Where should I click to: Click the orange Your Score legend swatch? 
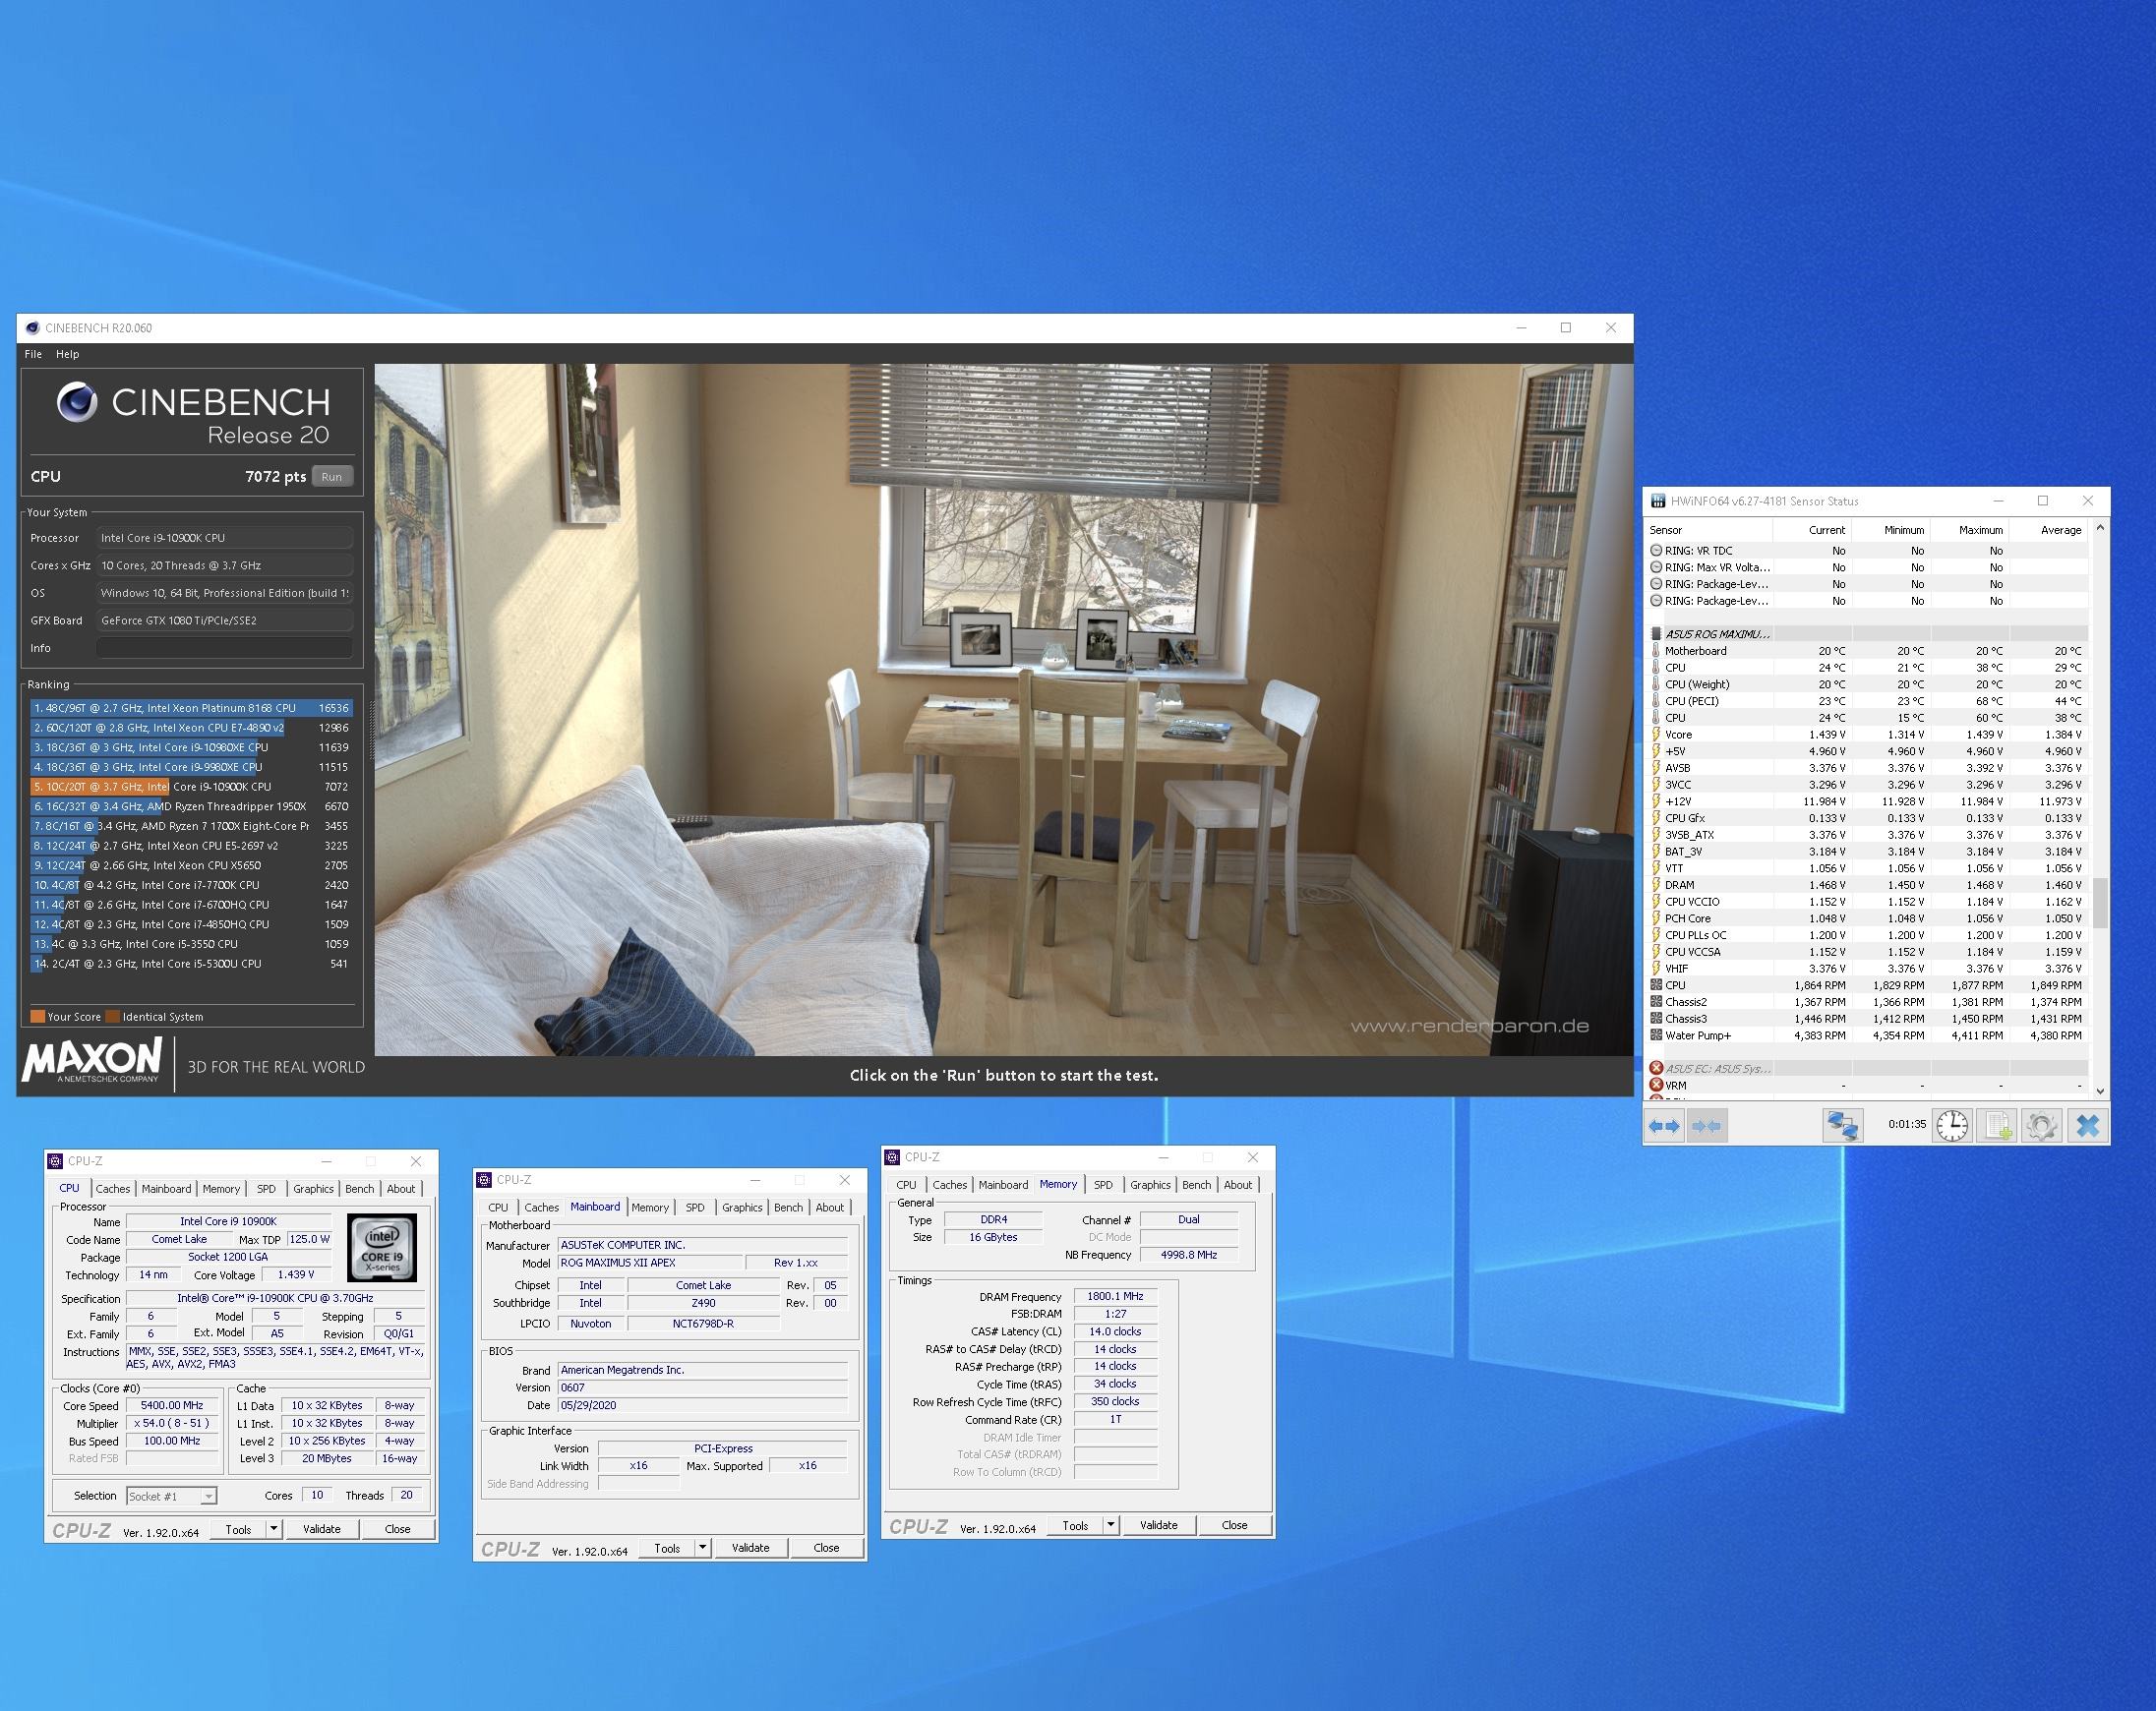pos(37,1017)
